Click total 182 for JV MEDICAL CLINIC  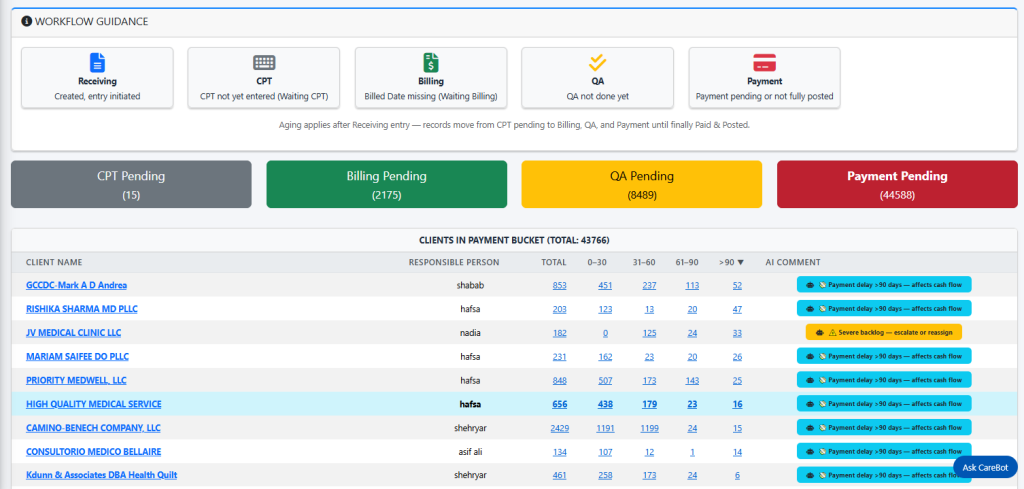coord(560,333)
